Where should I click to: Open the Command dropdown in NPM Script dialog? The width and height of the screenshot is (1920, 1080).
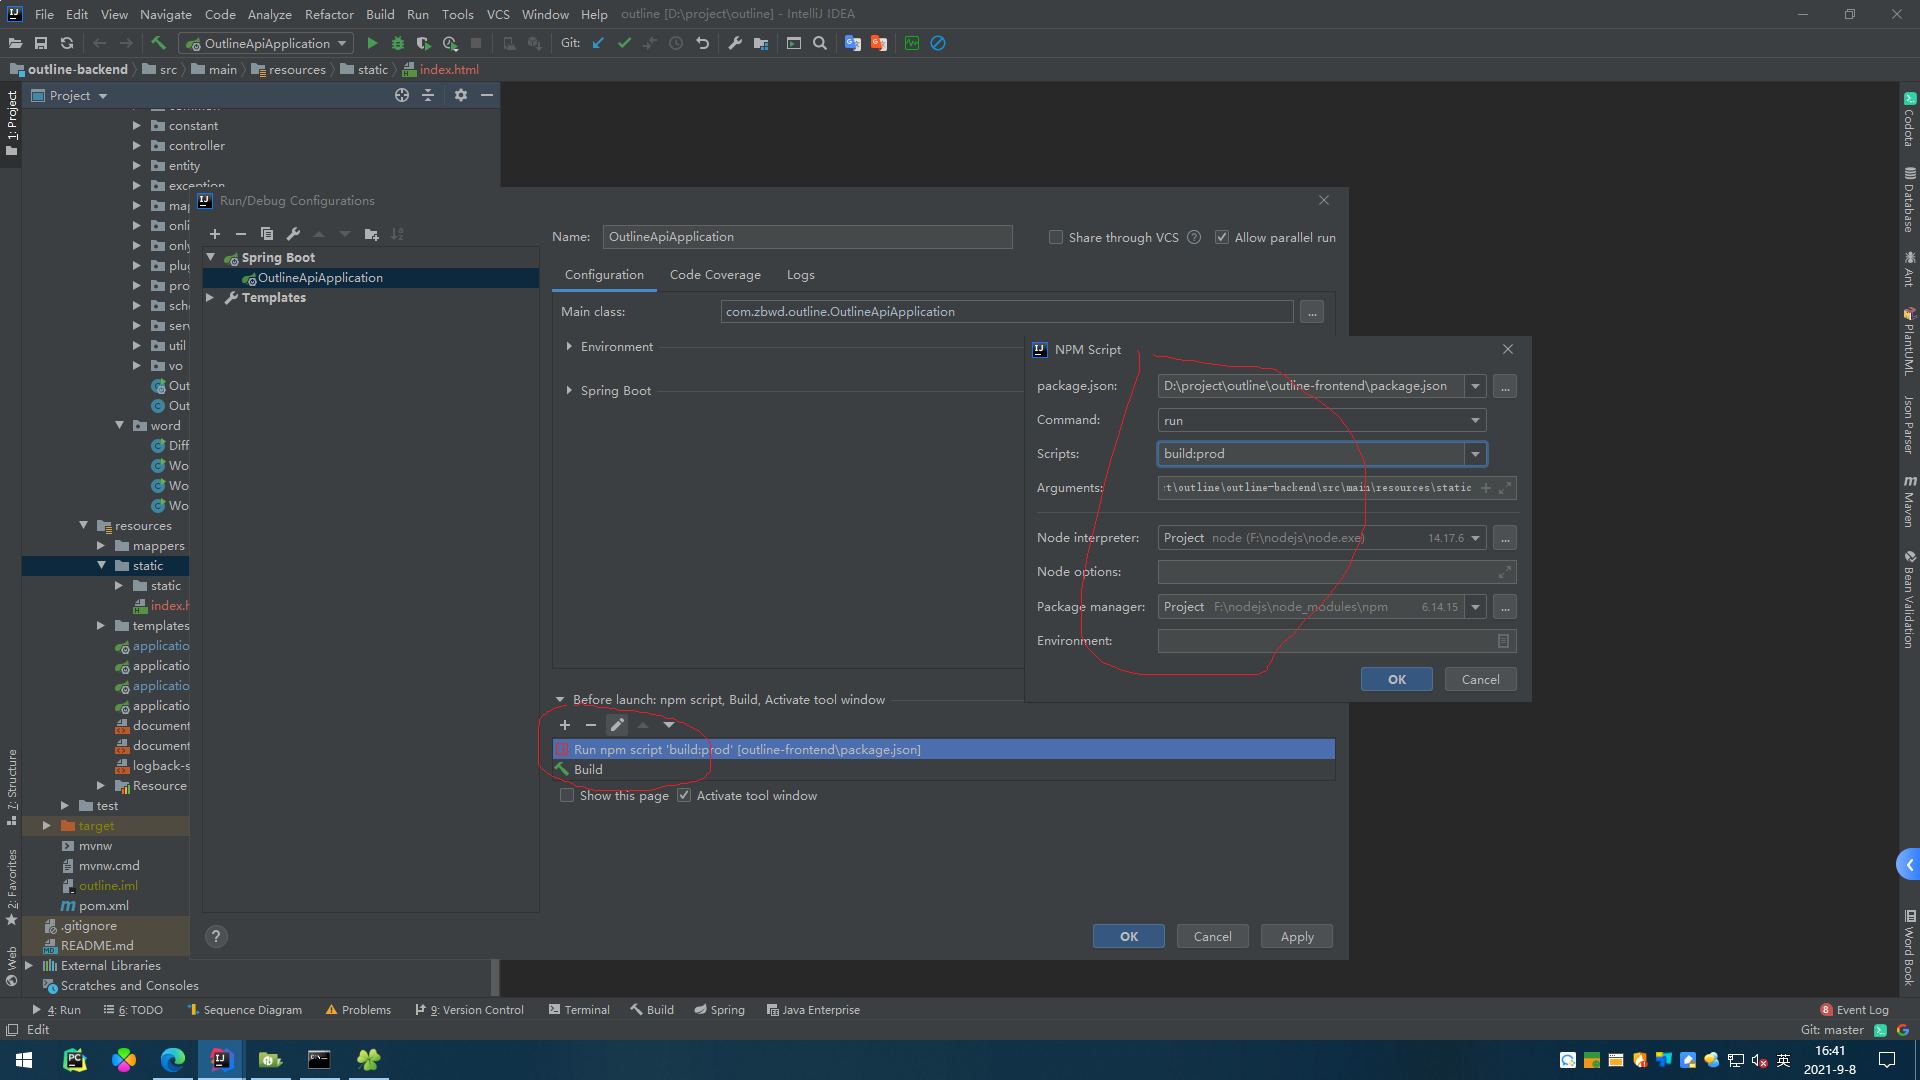1475,420
